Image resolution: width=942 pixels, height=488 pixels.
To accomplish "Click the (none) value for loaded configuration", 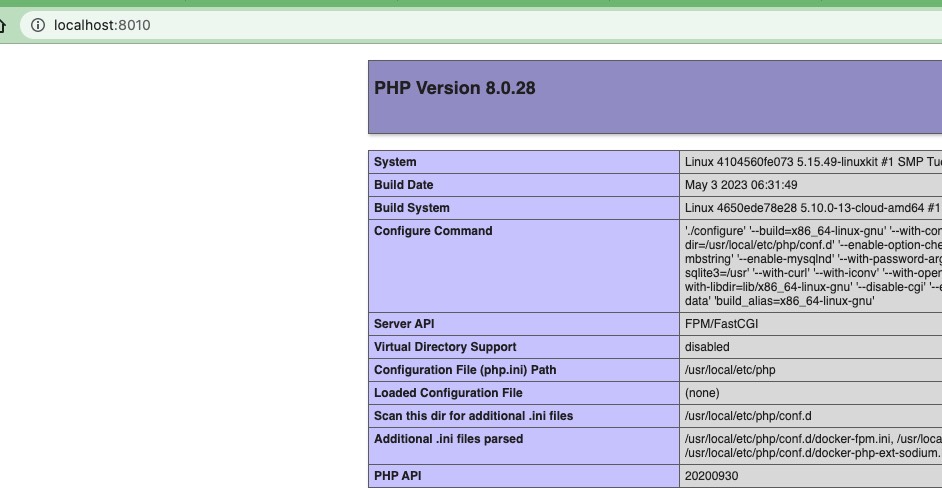I will (702, 393).
